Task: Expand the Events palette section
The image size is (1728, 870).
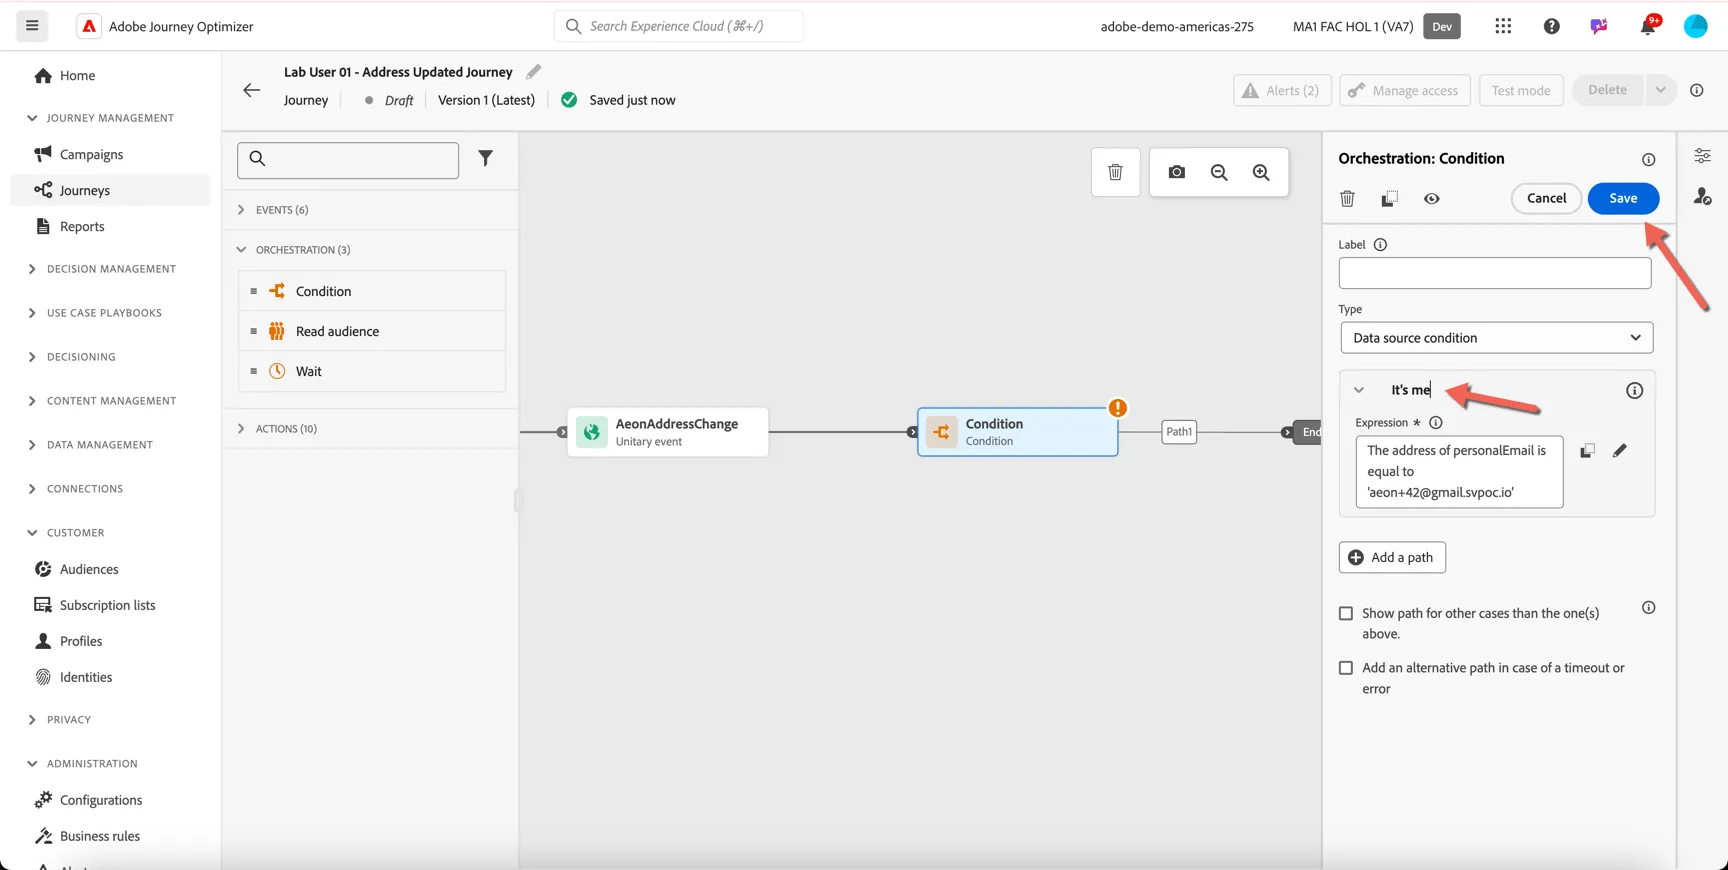Action: (241, 210)
